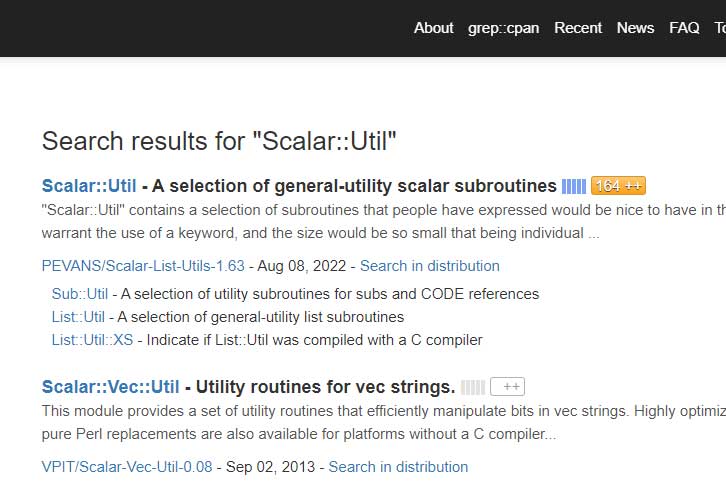Open the VPIT/Scalar-Vec-Util-0.08 distribution link

coord(127,467)
